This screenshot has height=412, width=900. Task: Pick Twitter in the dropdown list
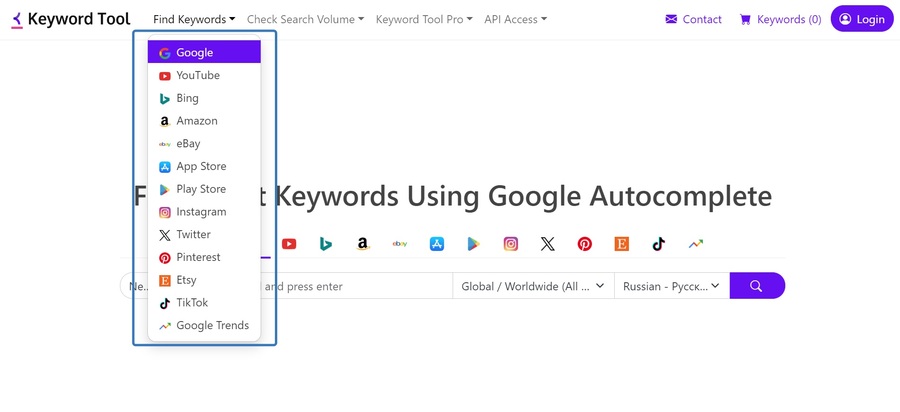204,234
